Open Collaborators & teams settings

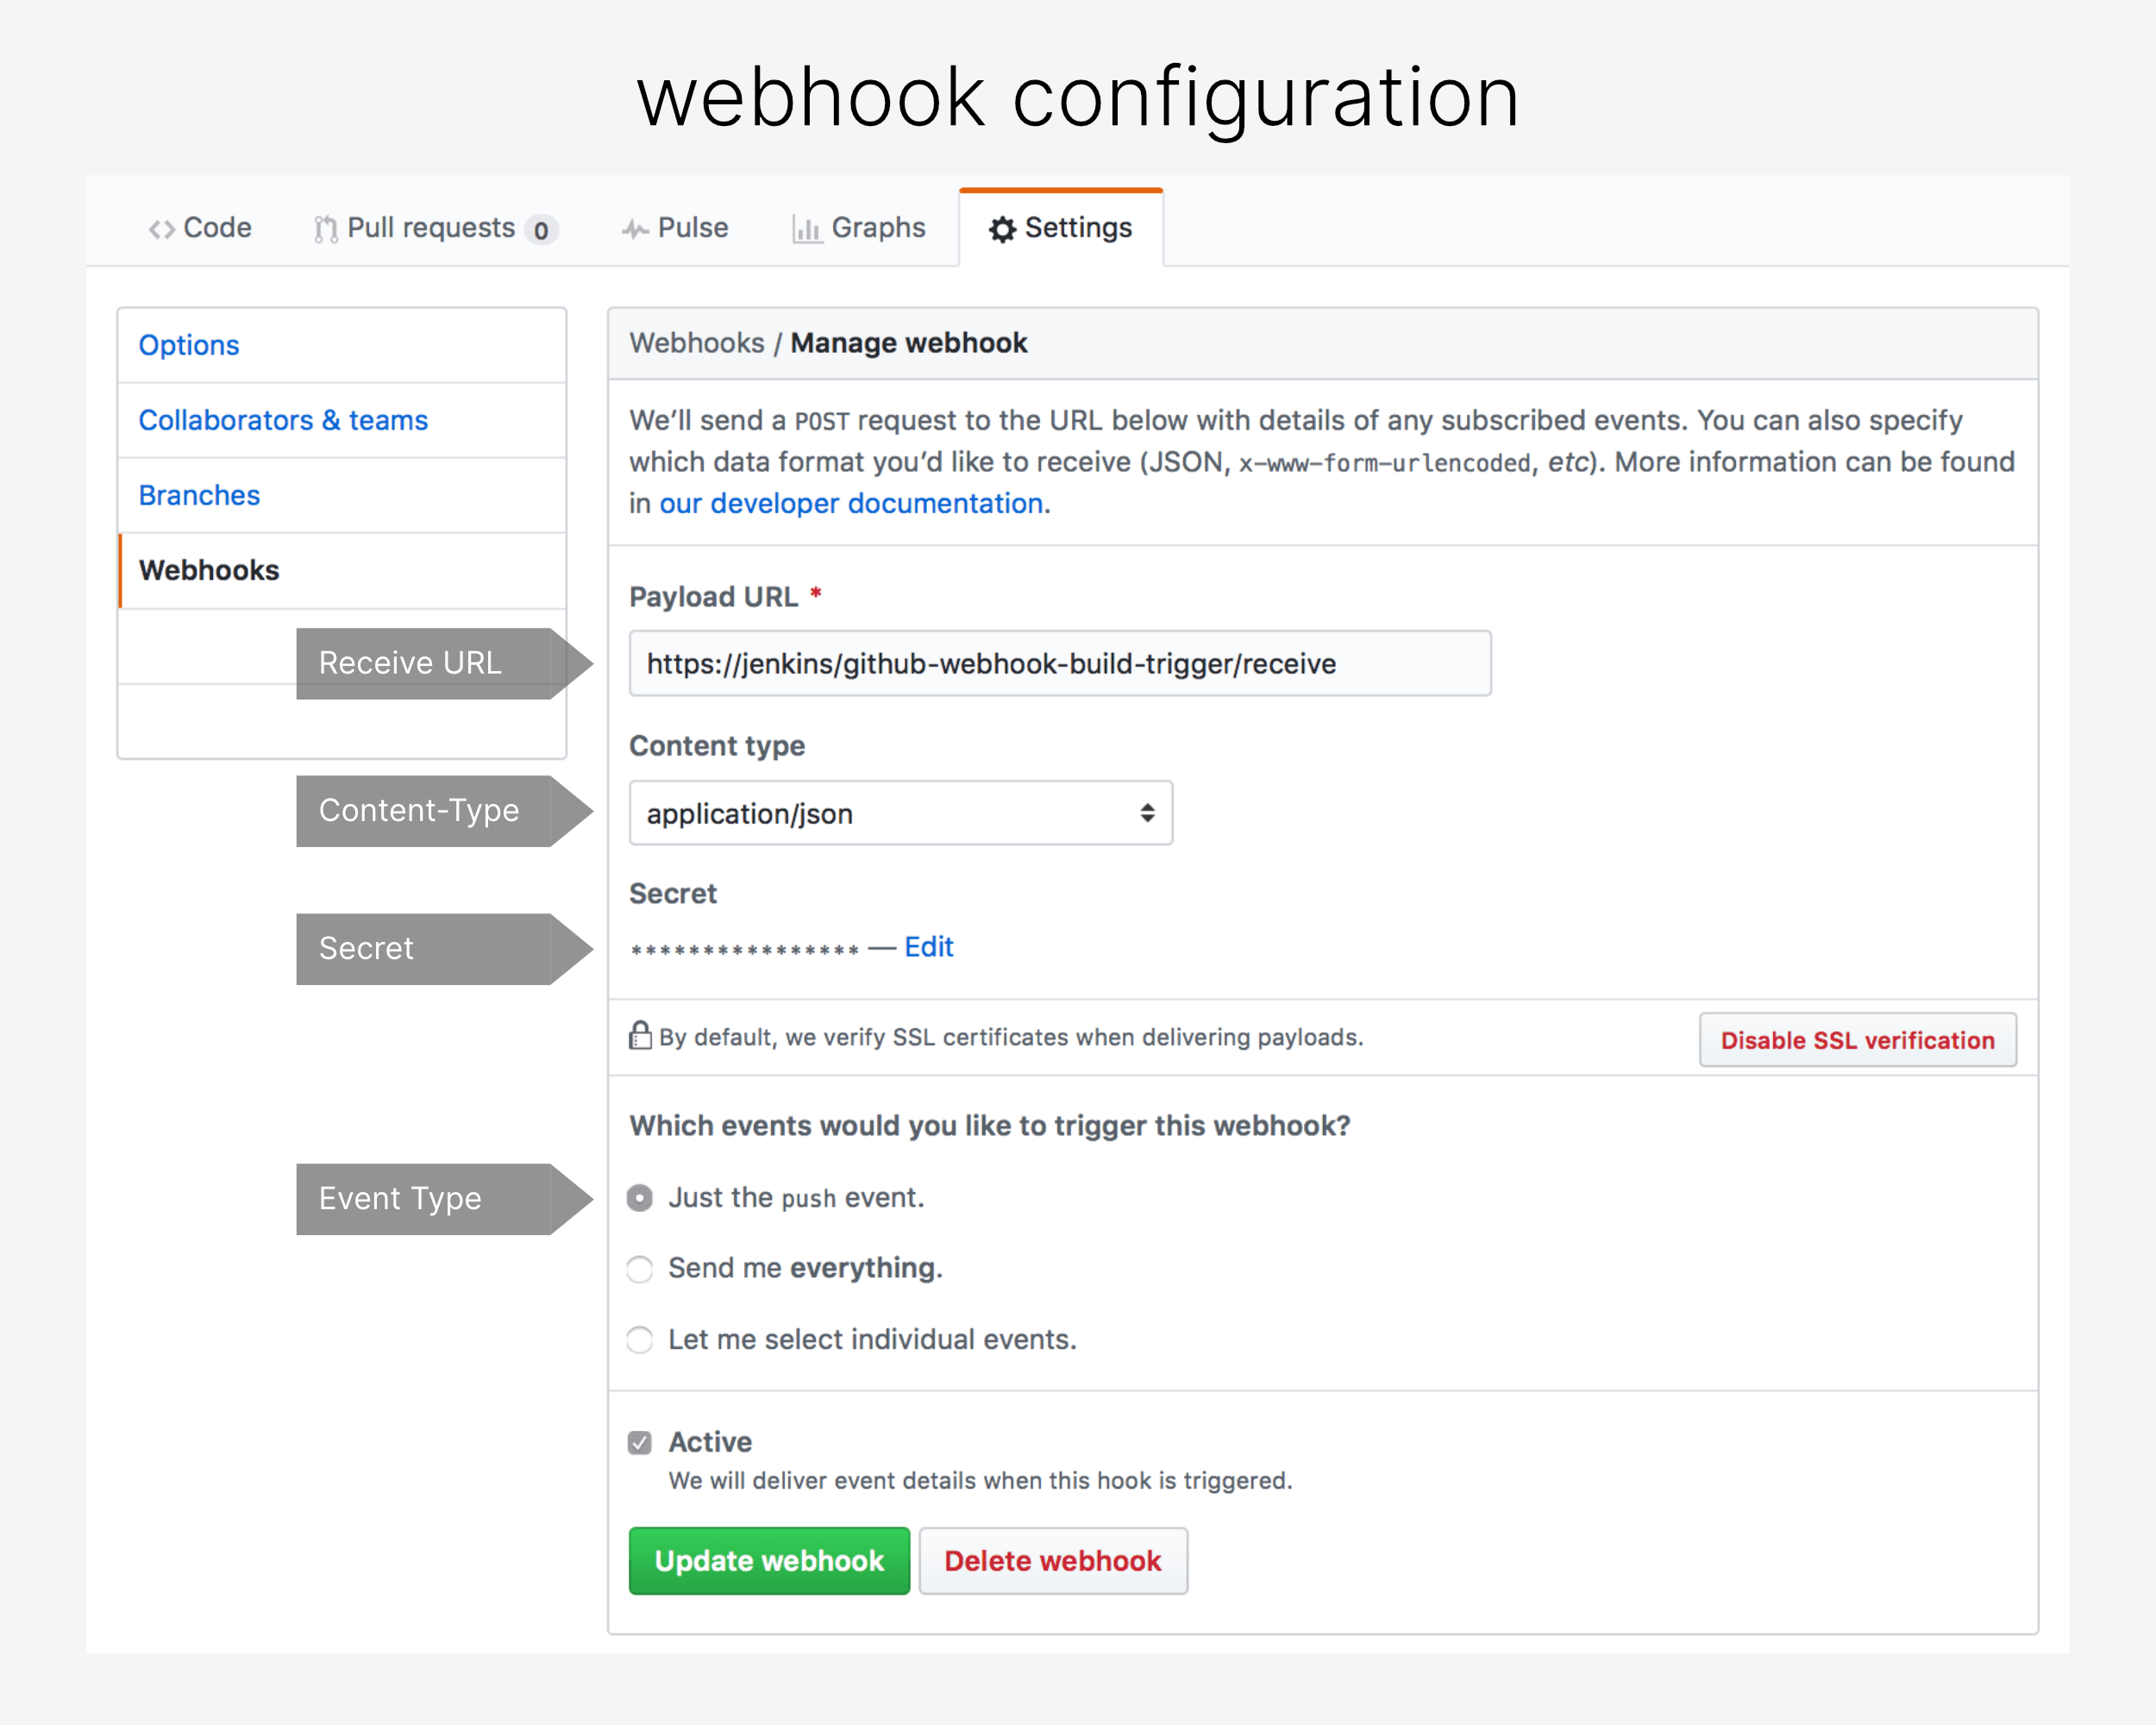pos(283,420)
